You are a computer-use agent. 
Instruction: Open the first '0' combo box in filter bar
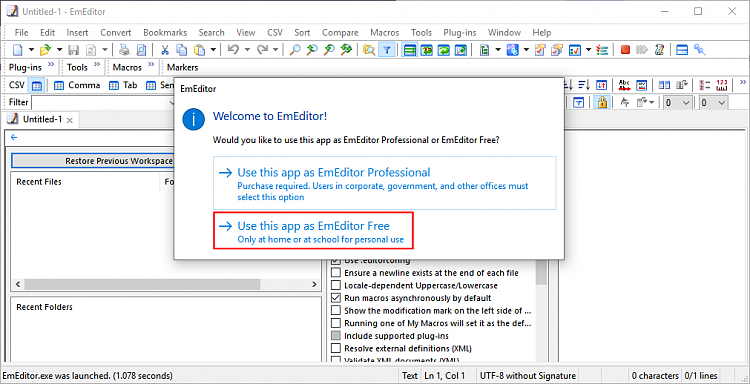click(x=677, y=102)
